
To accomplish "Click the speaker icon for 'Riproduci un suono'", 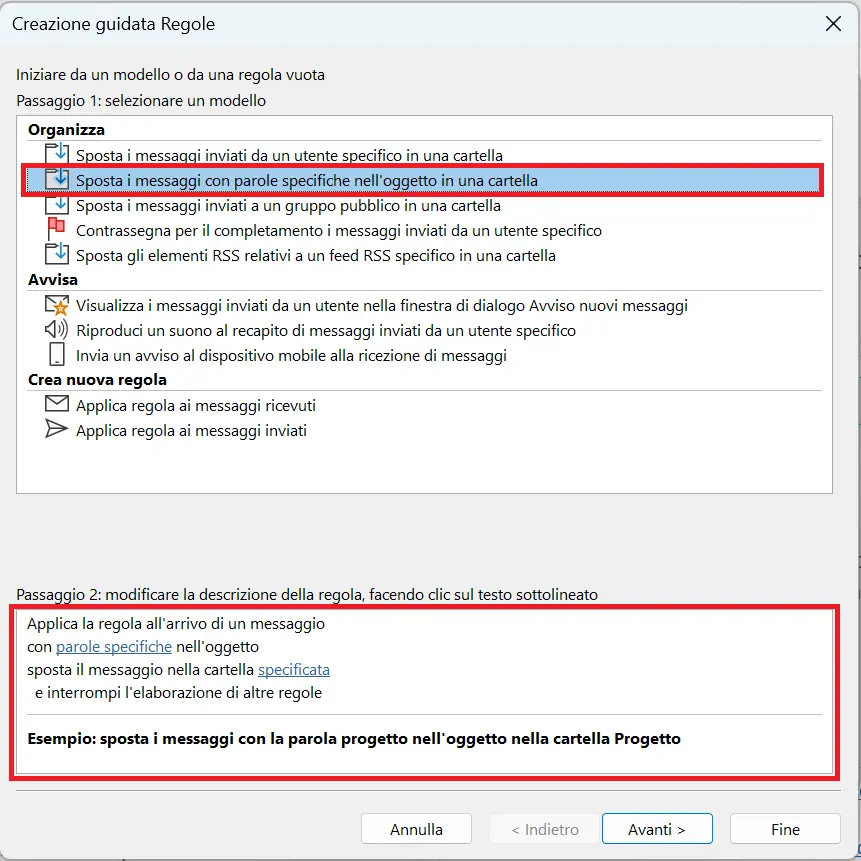I will (x=57, y=330).
